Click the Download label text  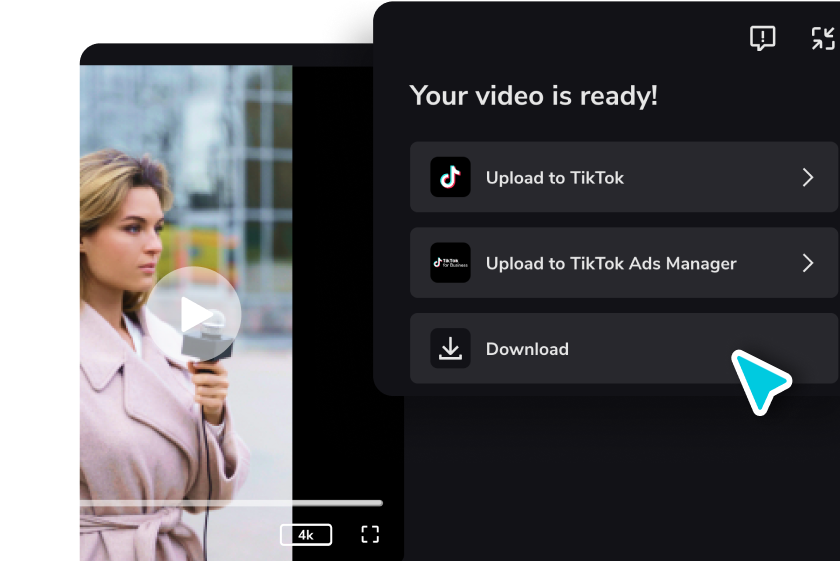tap(527, 349)
